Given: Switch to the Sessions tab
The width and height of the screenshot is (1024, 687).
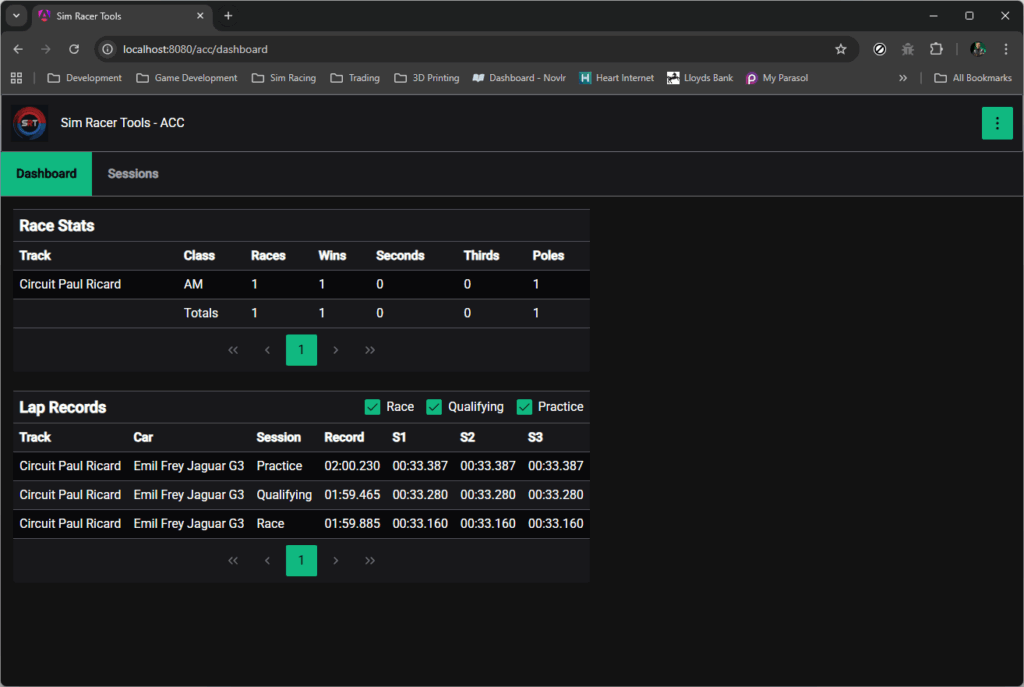Looking at the screenshot, I should (133, 174).
